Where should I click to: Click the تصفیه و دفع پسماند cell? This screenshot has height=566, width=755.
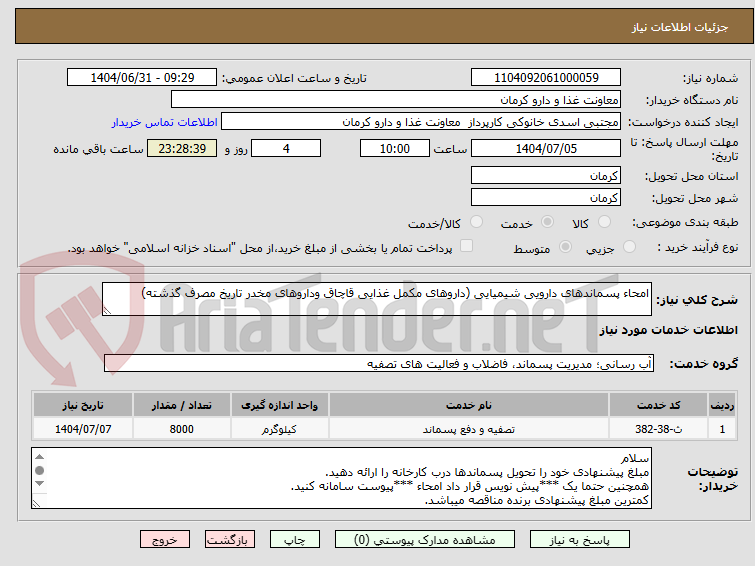click(469, 429)
